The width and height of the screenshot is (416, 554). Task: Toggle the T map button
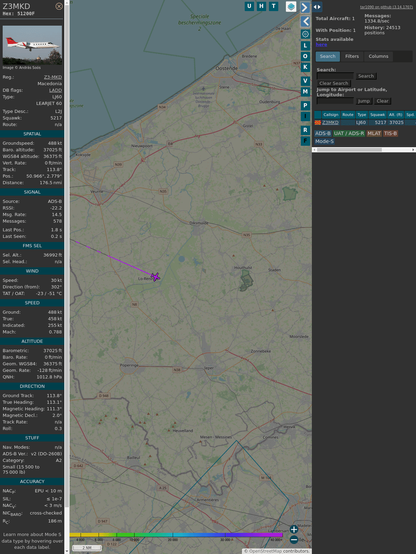click(x=273, y=6)
